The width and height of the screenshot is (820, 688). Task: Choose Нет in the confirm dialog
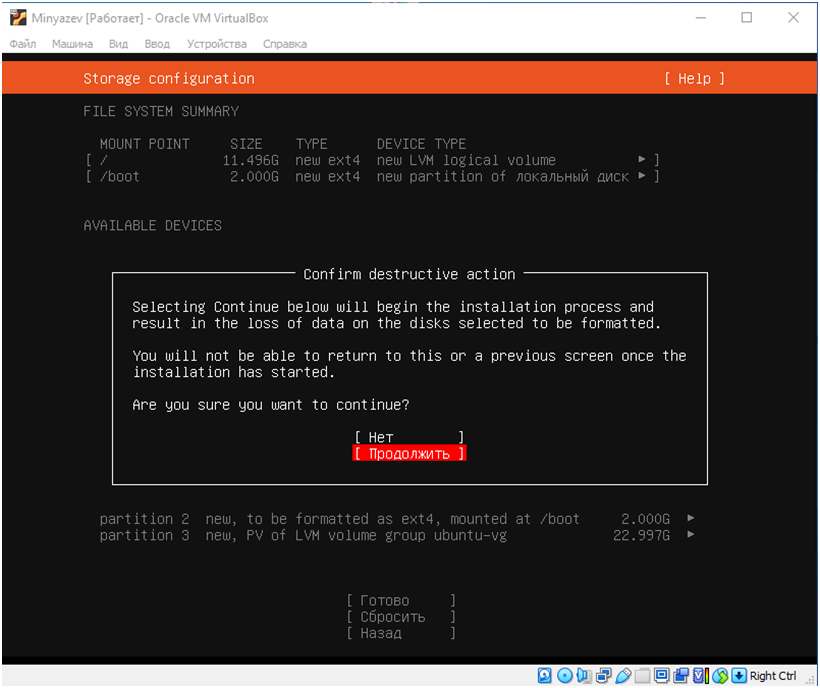click(409, 437)
